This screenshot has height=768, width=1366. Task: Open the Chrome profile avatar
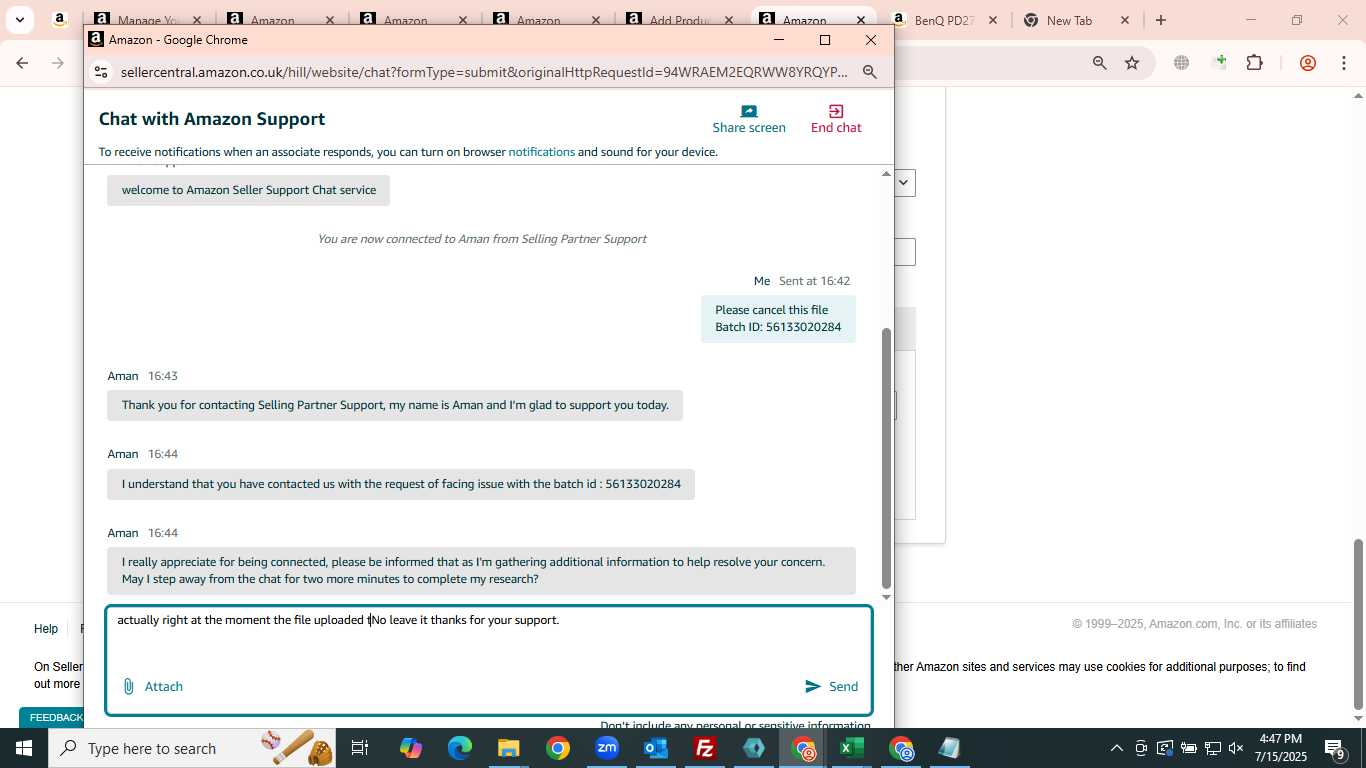1307,63
